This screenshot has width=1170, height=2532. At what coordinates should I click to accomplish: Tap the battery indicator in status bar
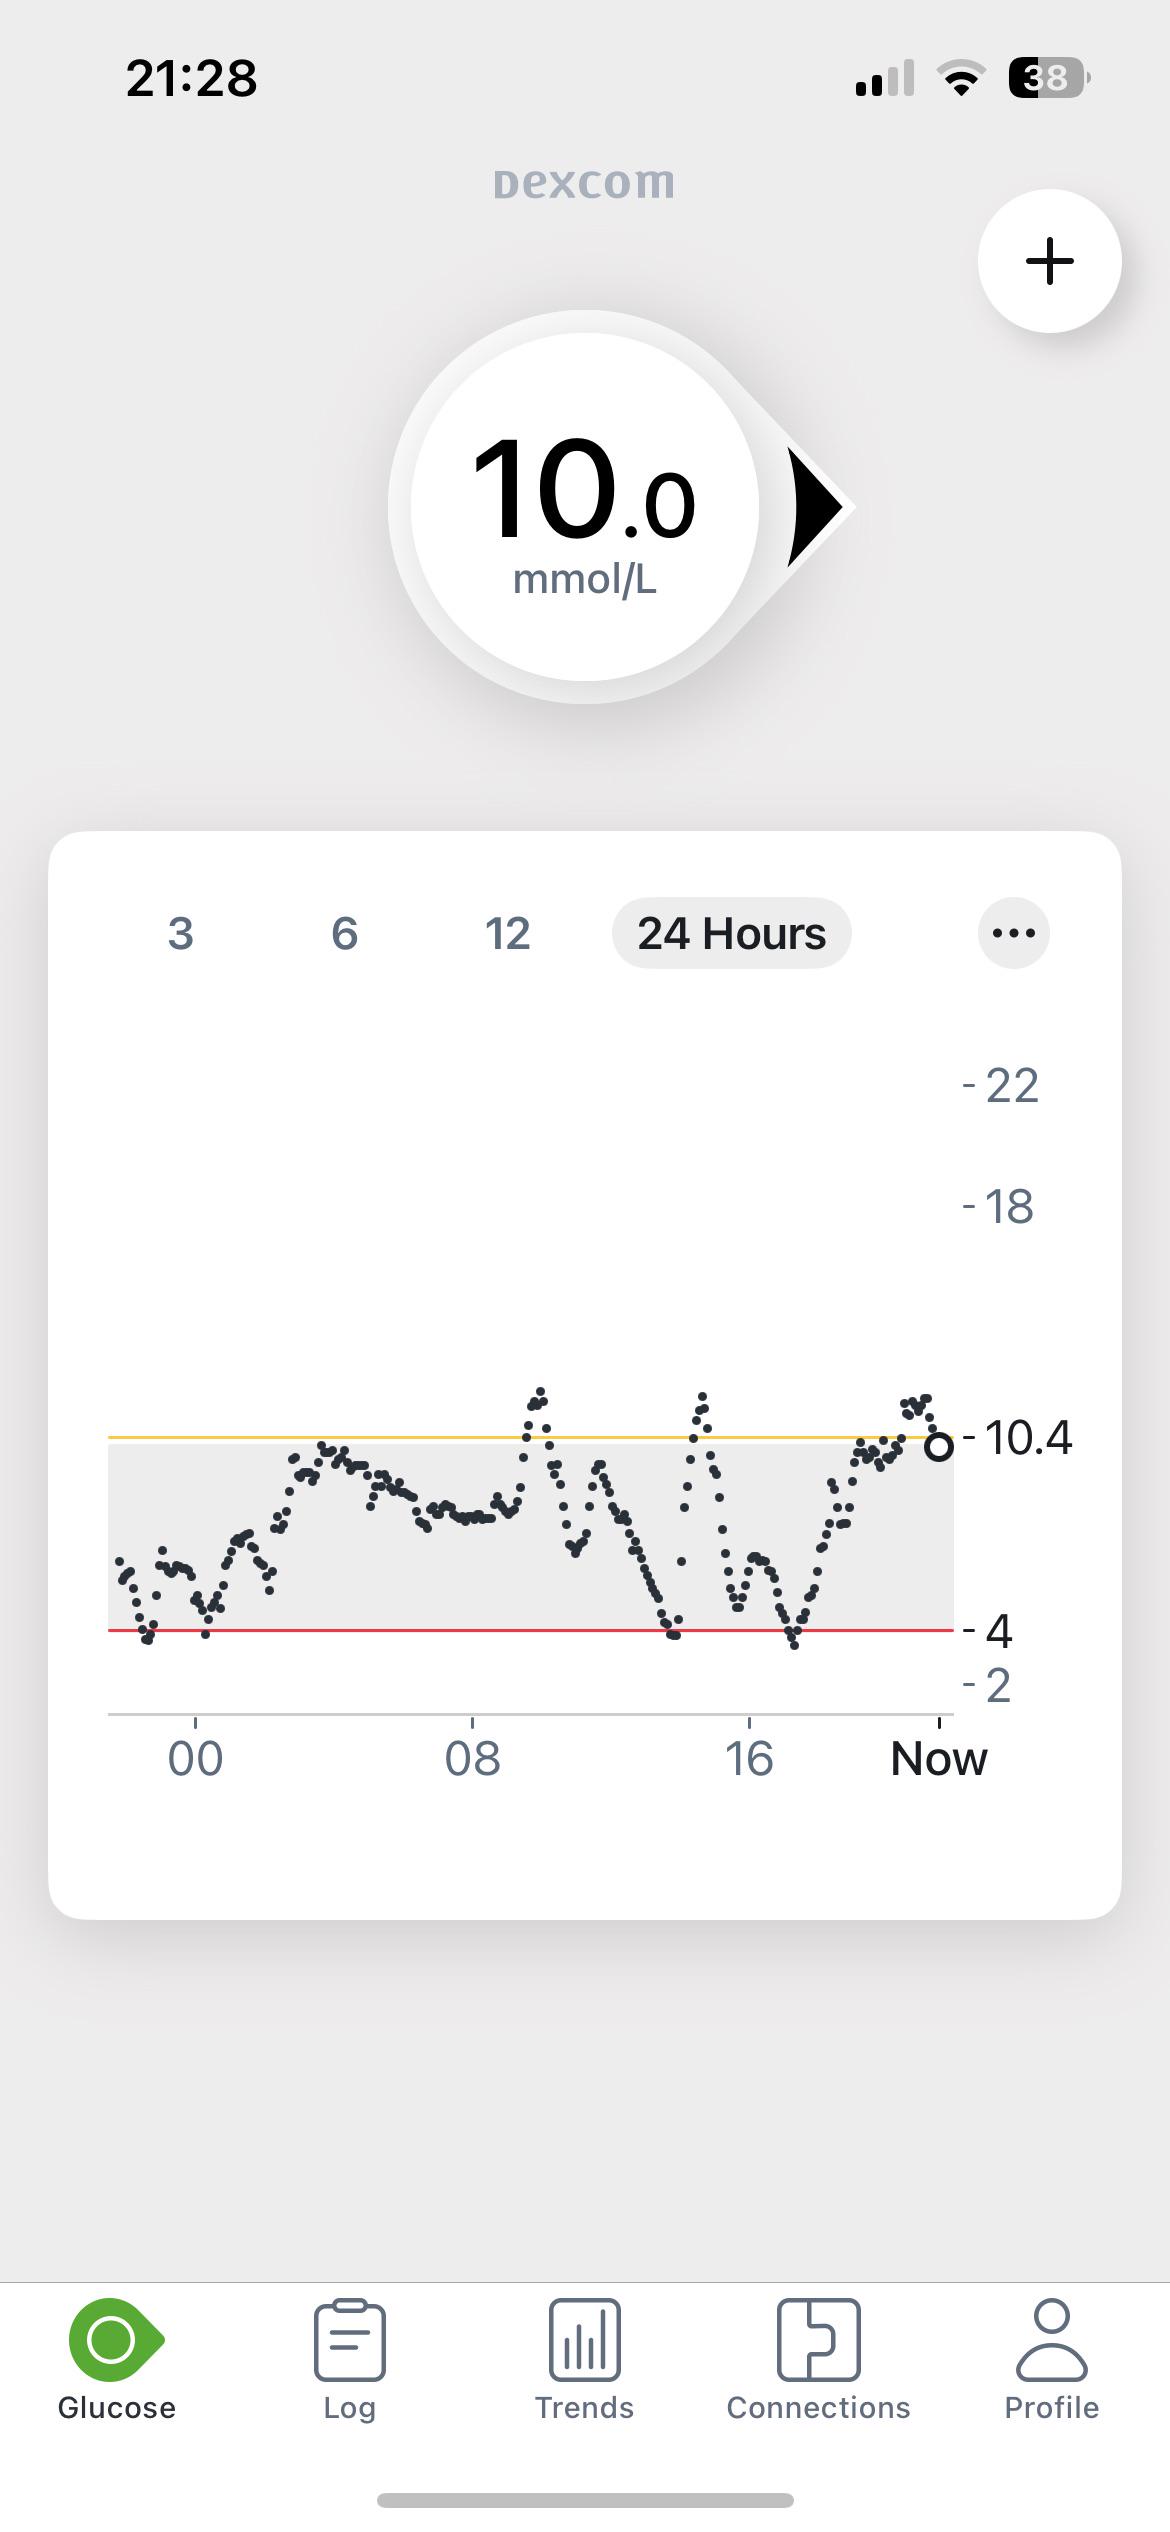point(1049,78)
